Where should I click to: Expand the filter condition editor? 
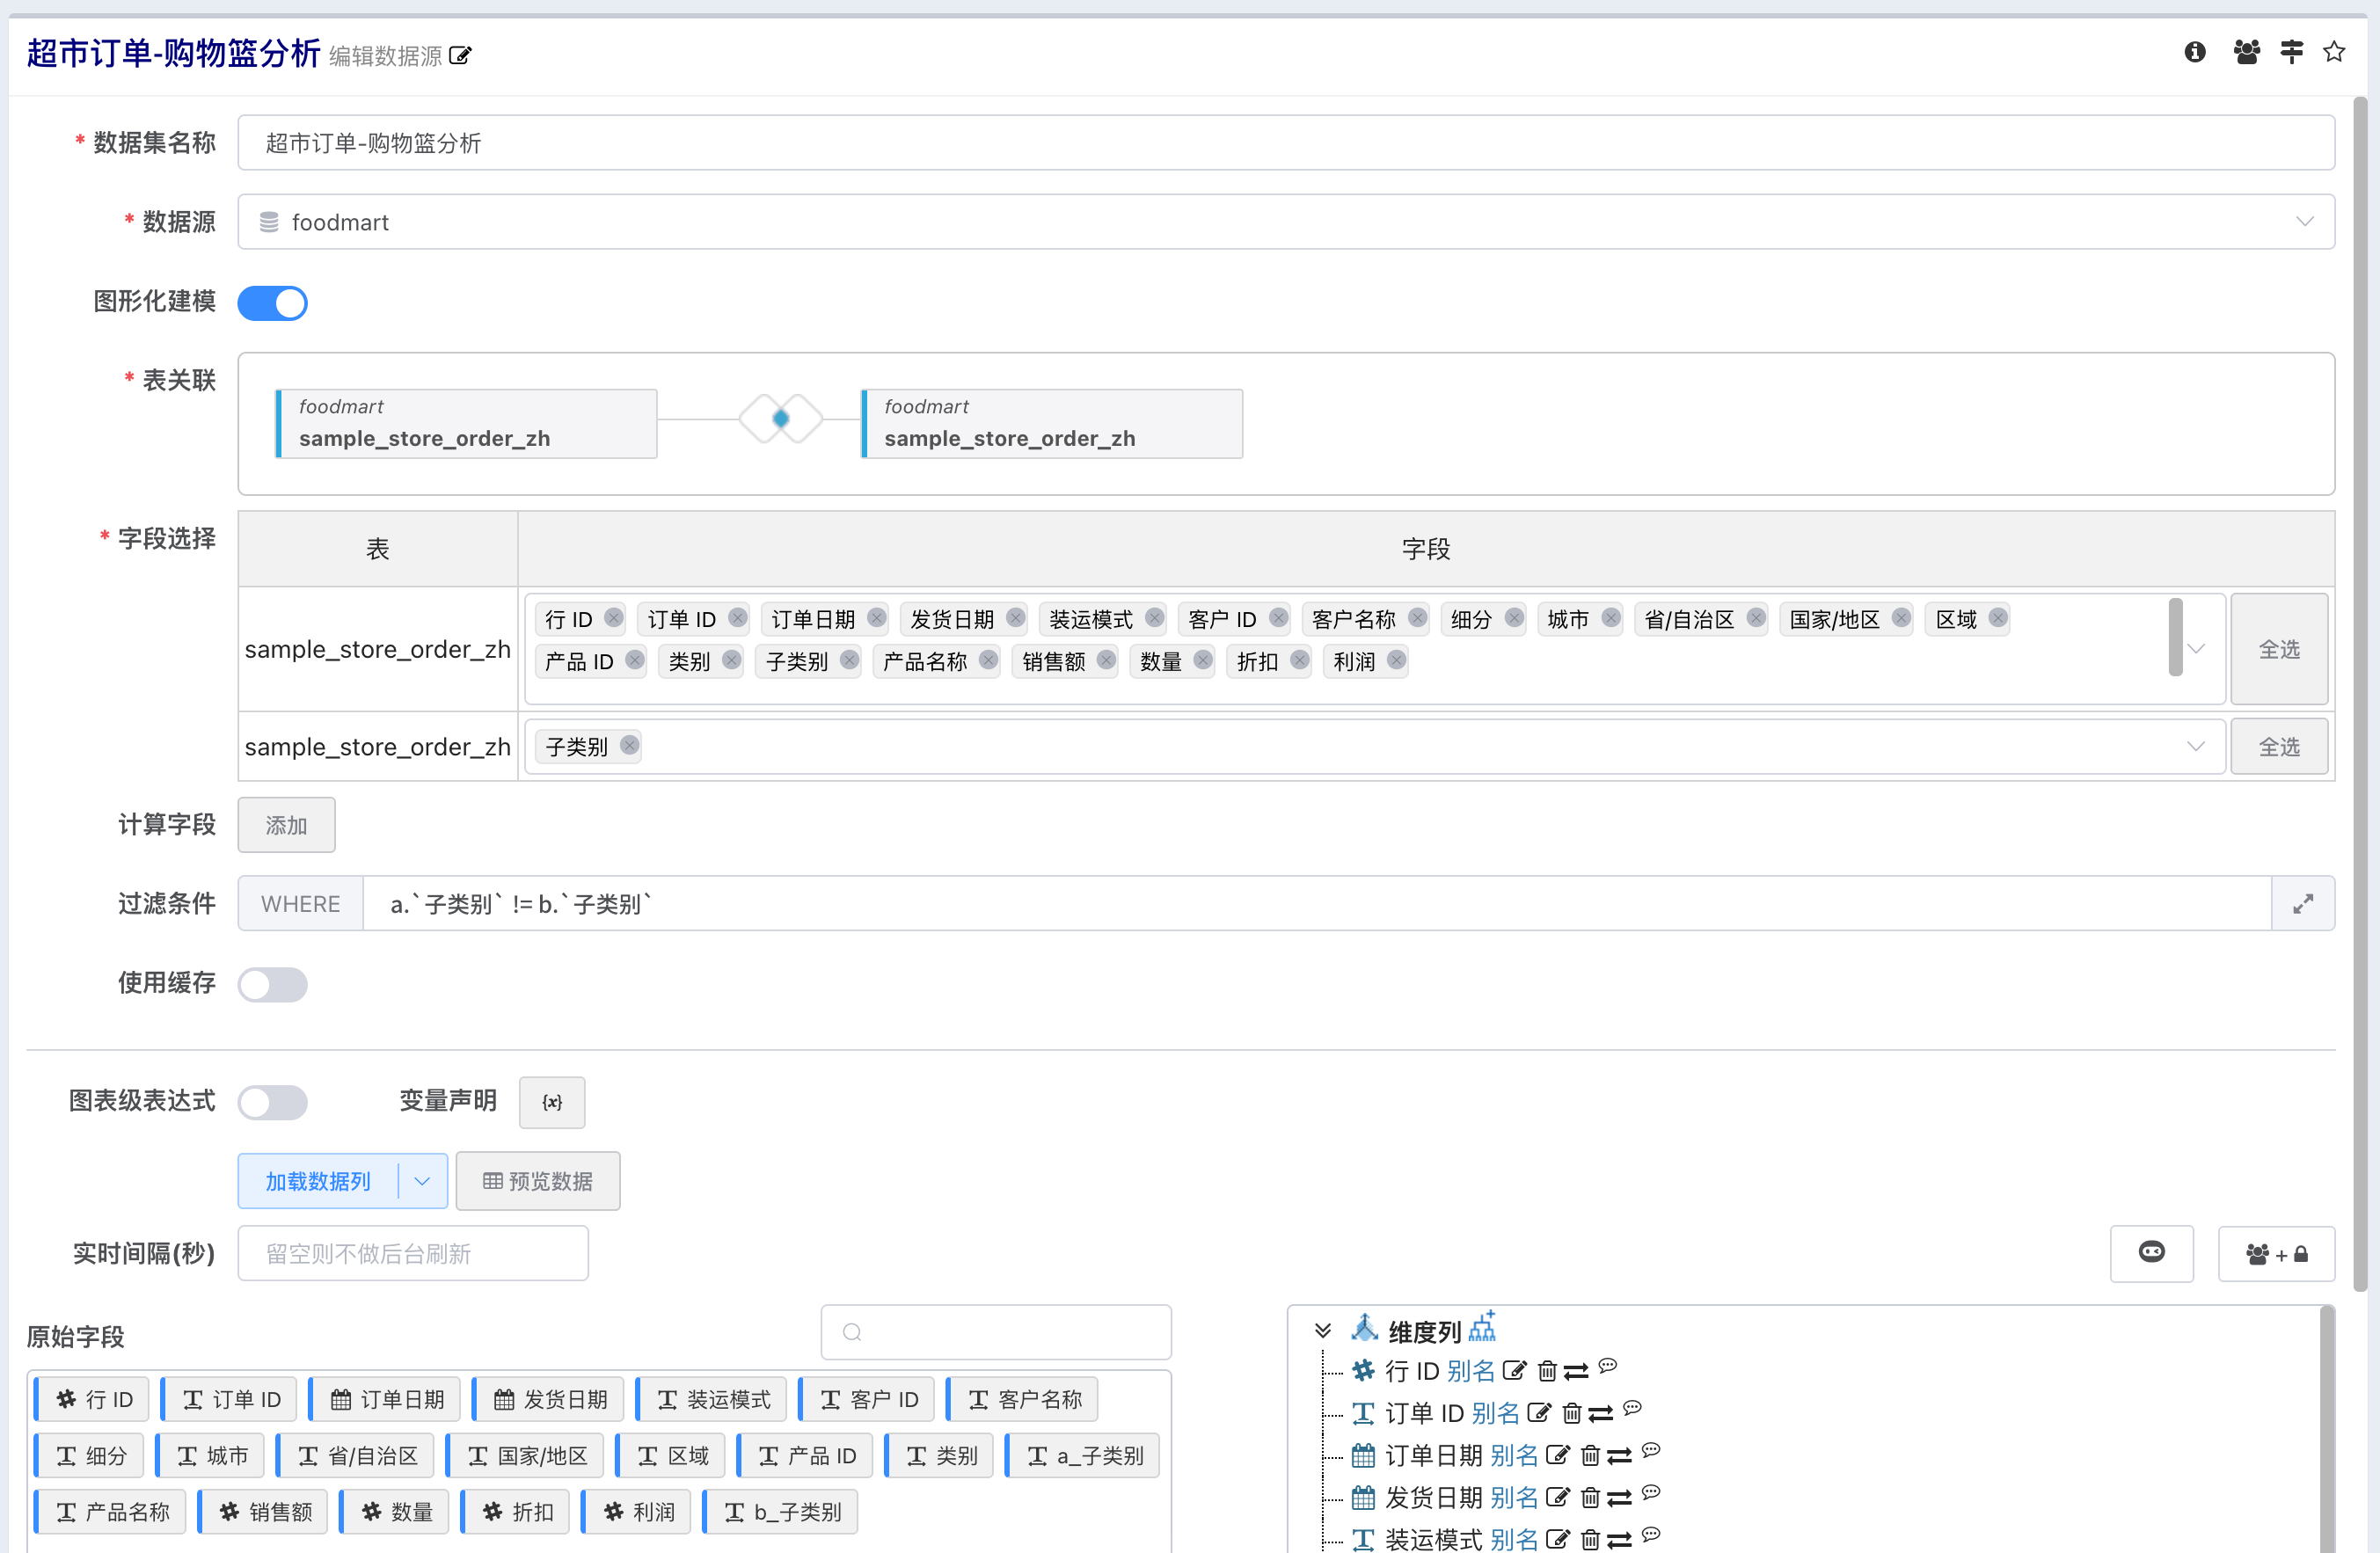tap(2302, 903)
